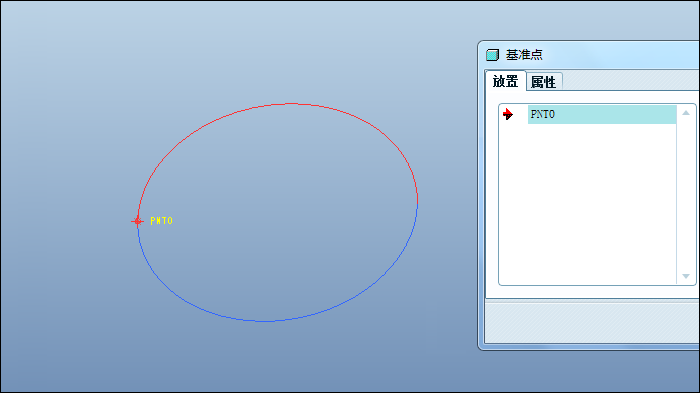Select the PNT0 entry in the point list
The width and height of the screenshot is (700, 393).
pyautogui.click(x=602, y=114)
